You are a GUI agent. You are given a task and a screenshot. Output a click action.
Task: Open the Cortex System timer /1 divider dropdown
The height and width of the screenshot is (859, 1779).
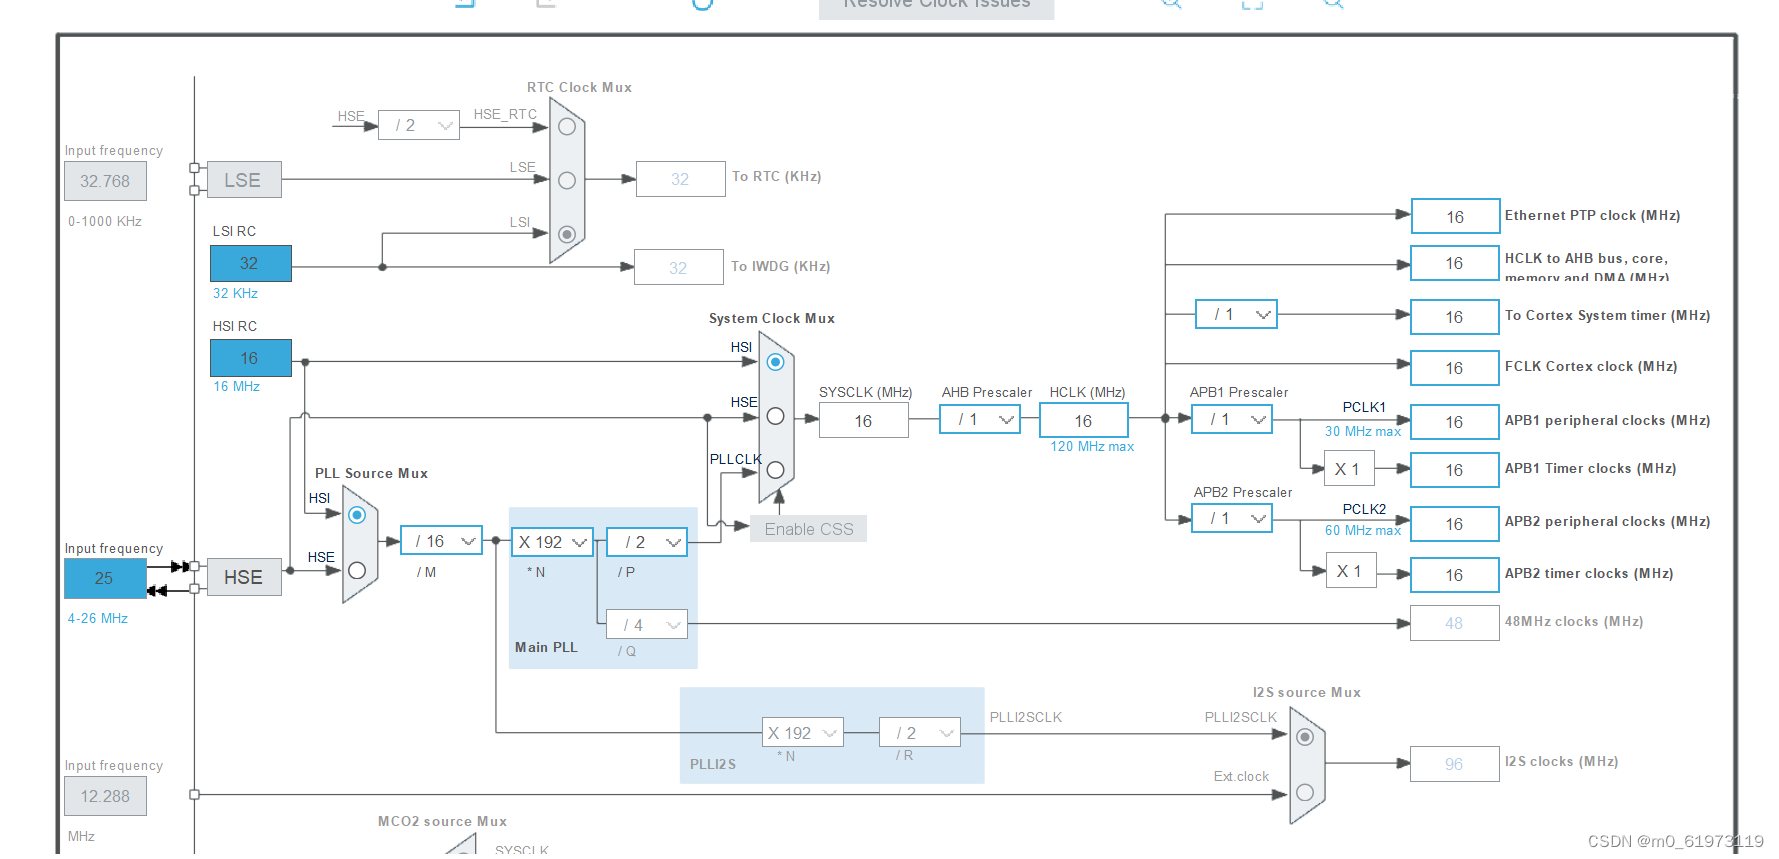pyautogui.click(x=1237, y=314)
